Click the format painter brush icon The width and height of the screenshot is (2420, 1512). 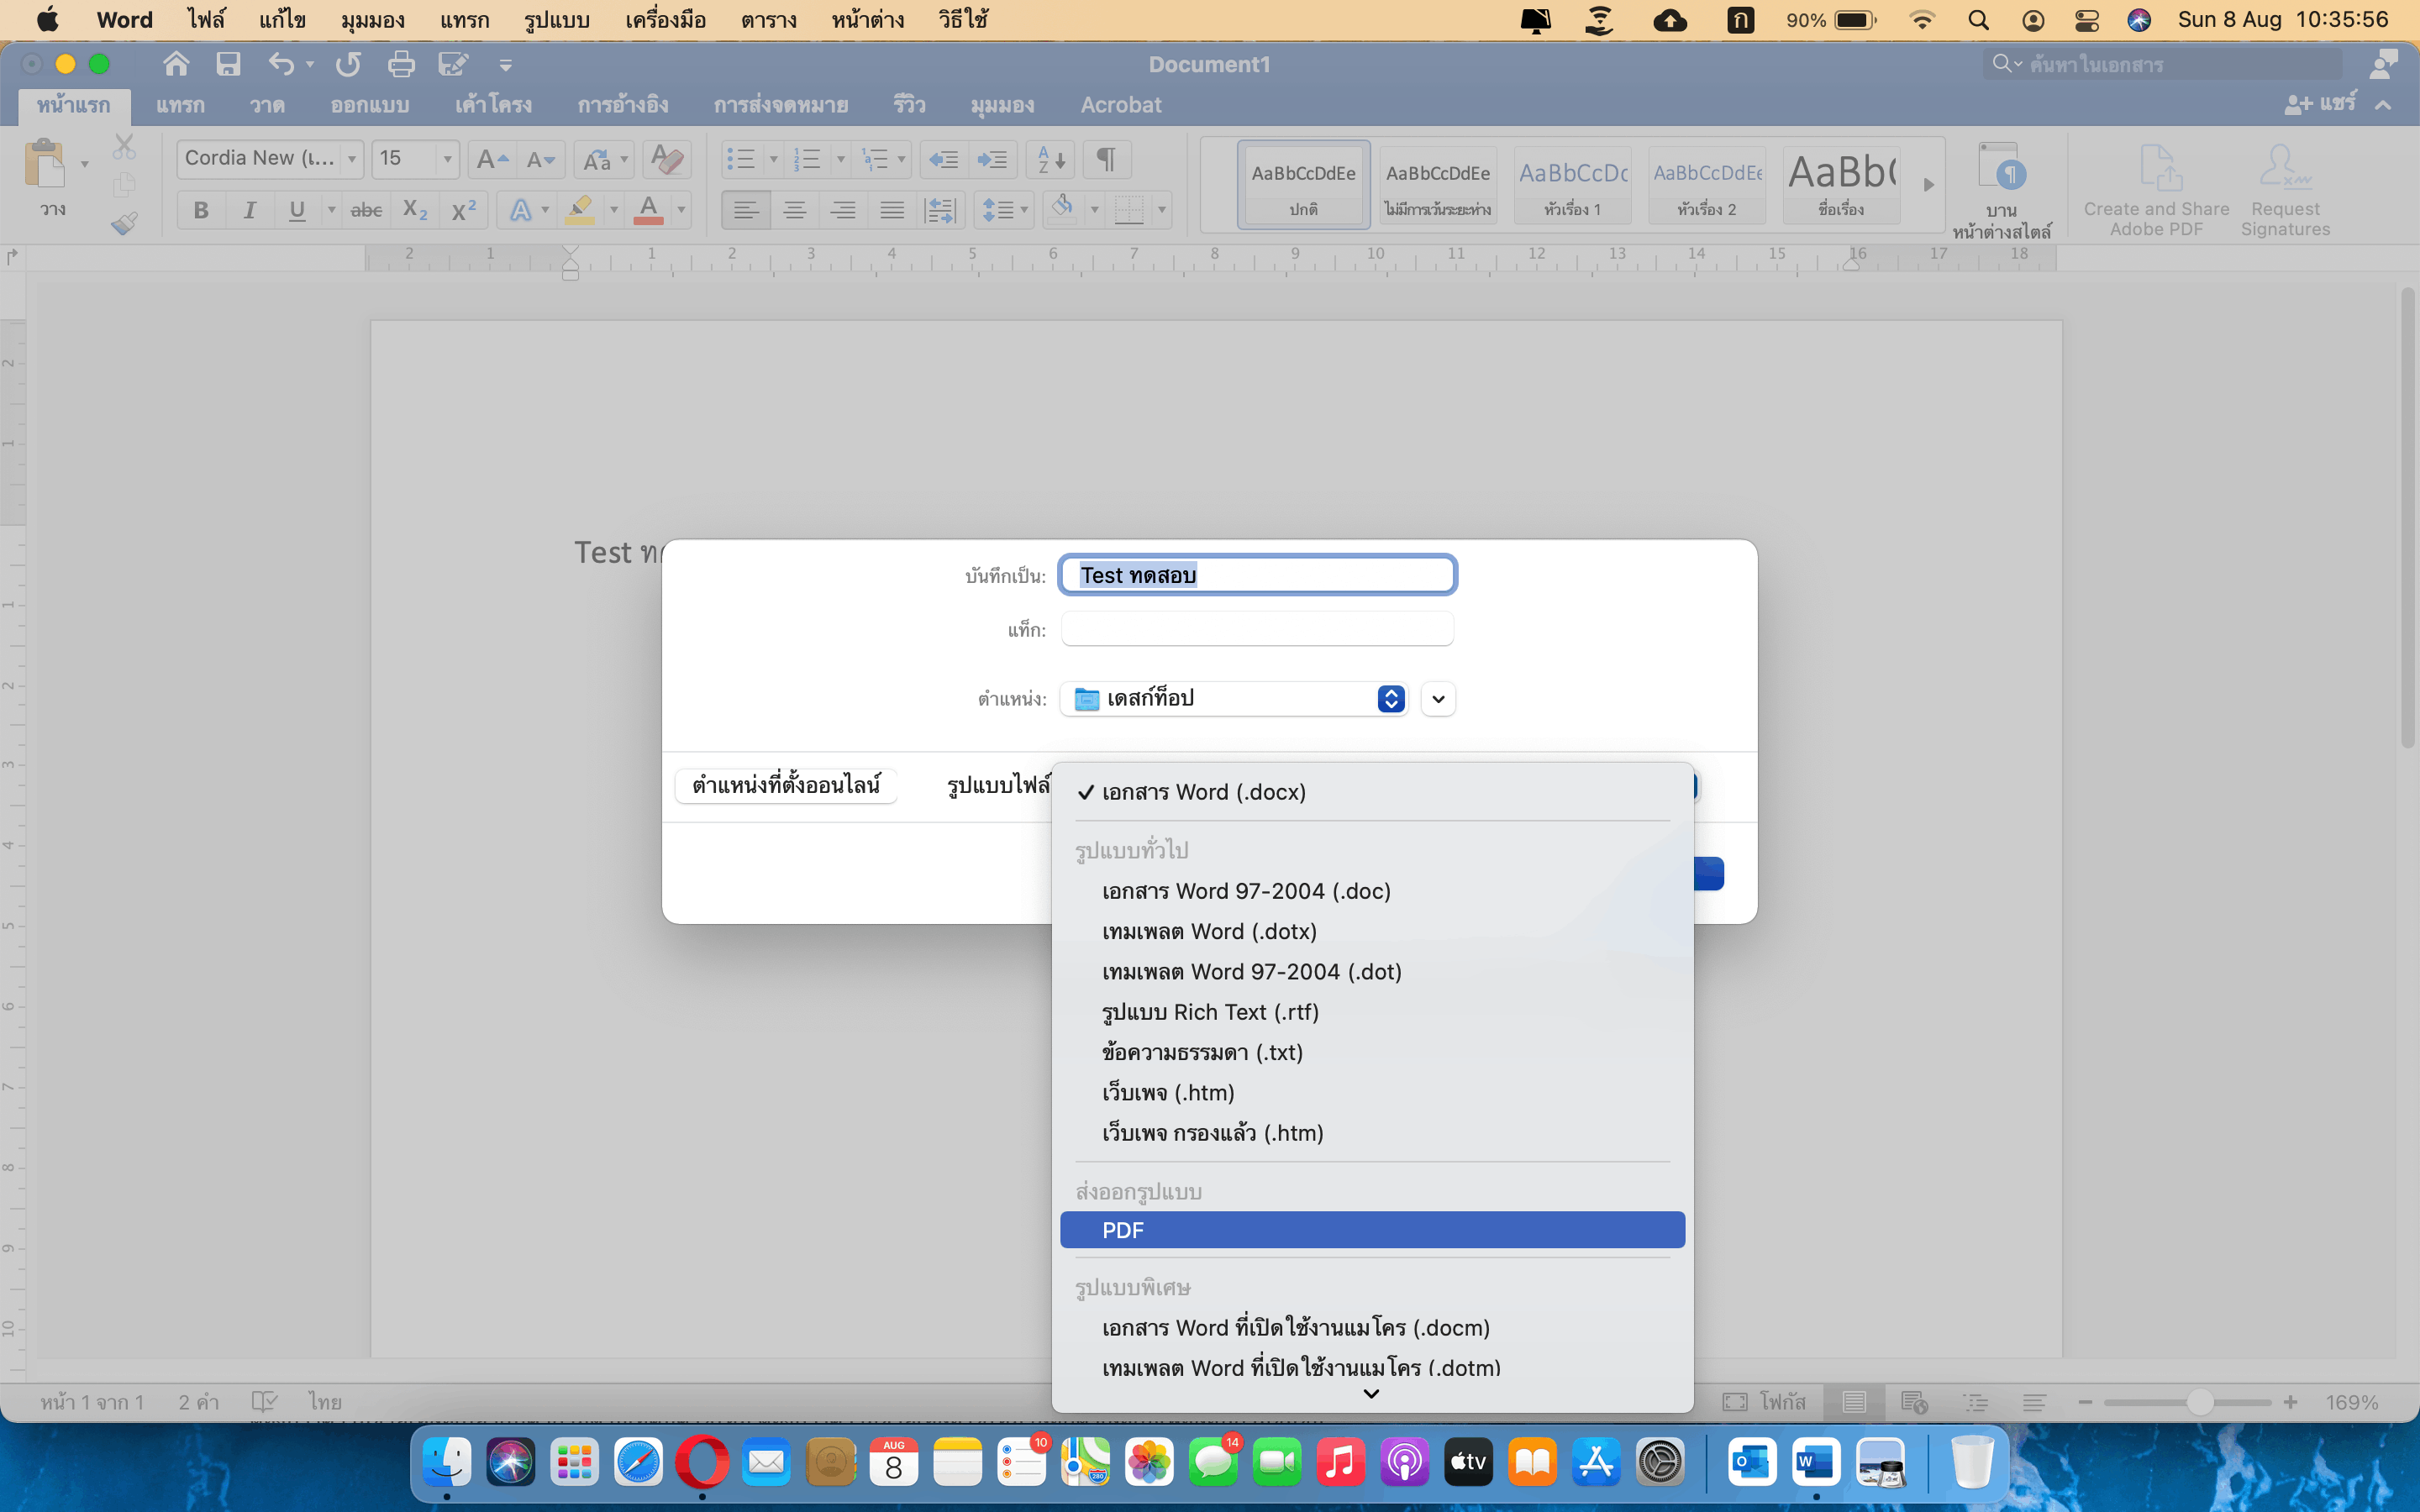[x=124, y=223]
